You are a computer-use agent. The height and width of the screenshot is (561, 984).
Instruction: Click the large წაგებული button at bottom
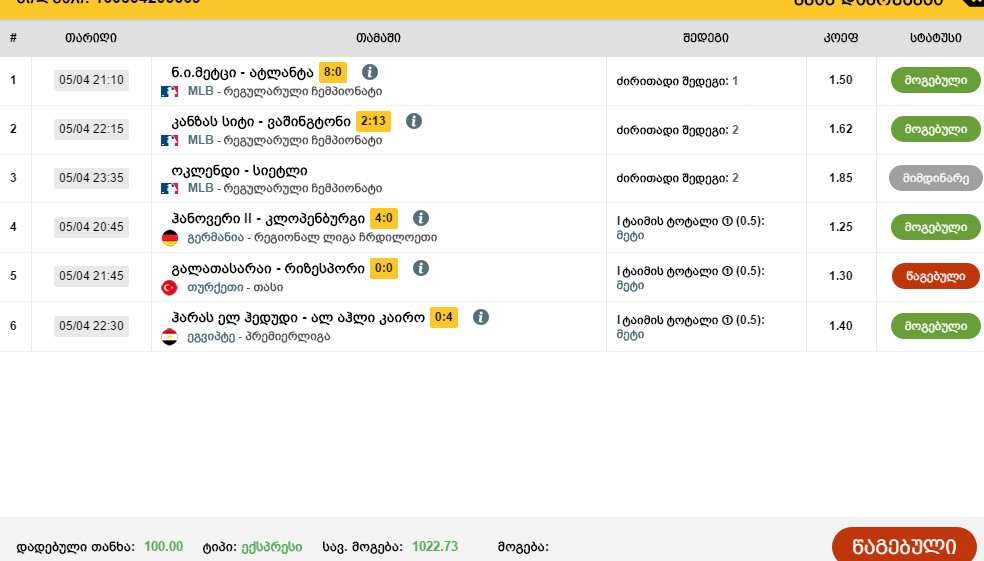click(904, 545)
